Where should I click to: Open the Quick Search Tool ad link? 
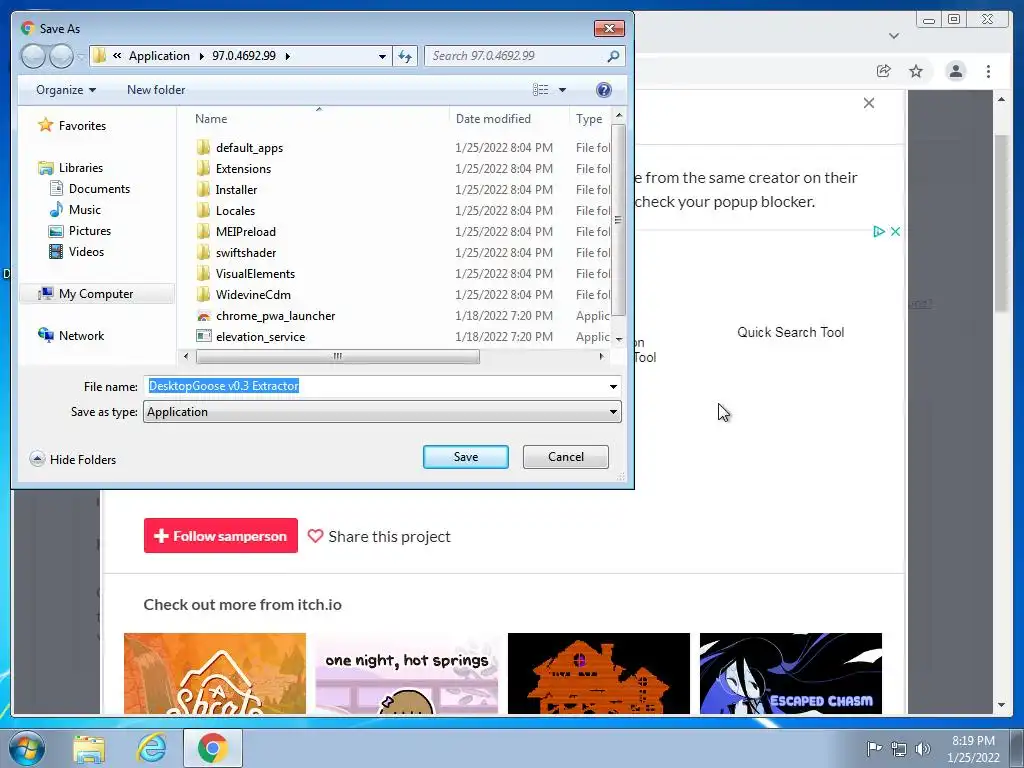pyautogui.click(x=790, y=332)
